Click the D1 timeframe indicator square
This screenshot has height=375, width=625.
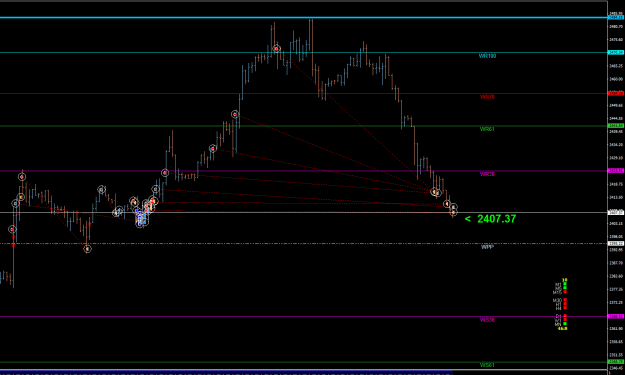click(x=565, y=316)
